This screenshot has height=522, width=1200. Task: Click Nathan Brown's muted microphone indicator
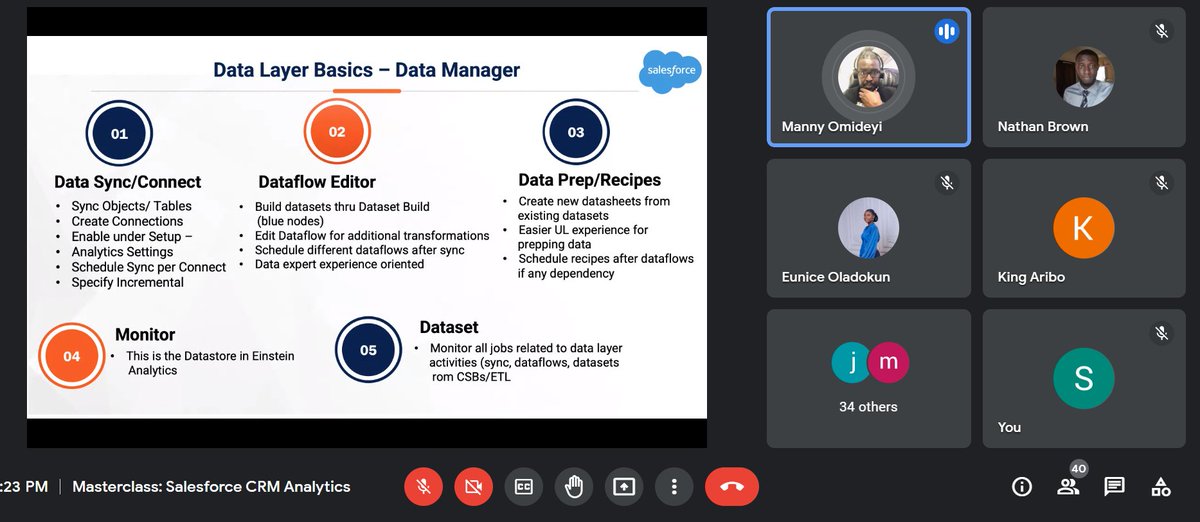pyautogui.click(x=1161, y=31)
